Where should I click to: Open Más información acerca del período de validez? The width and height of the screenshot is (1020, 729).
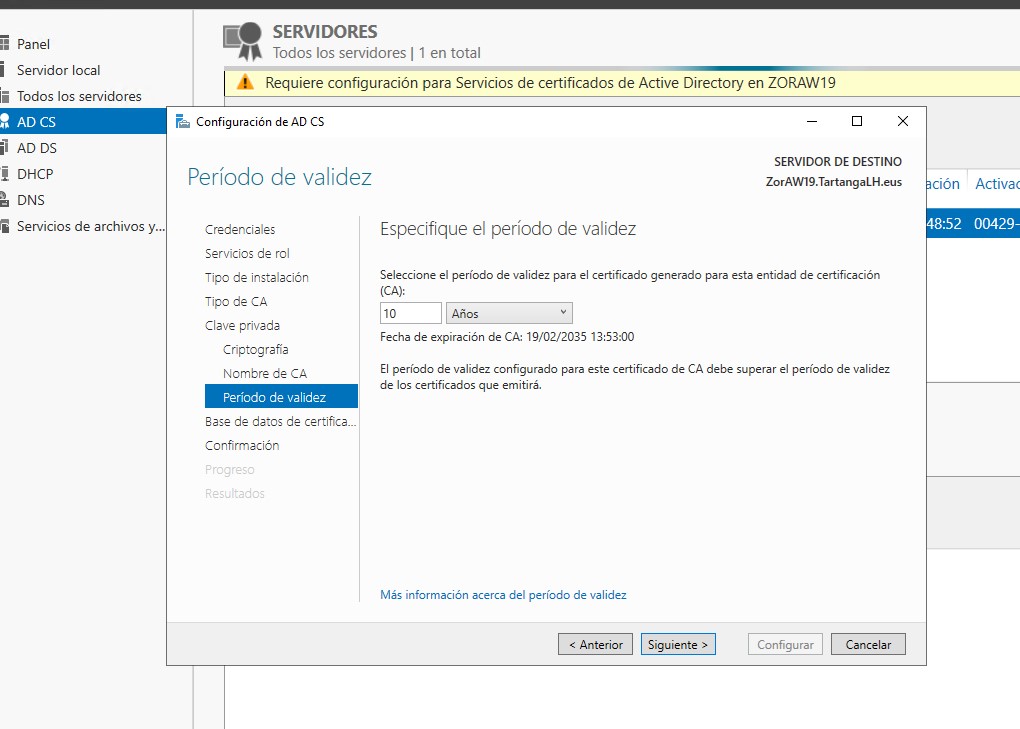(x=503, y=595)
